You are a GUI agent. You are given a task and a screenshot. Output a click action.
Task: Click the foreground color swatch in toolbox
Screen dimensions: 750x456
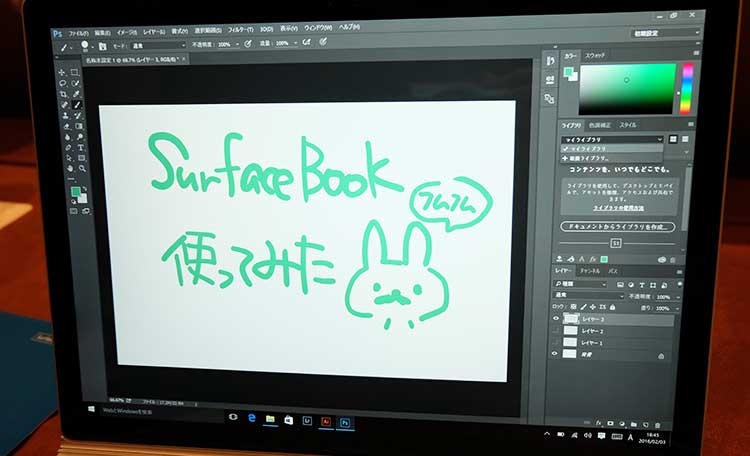(76, 192)
